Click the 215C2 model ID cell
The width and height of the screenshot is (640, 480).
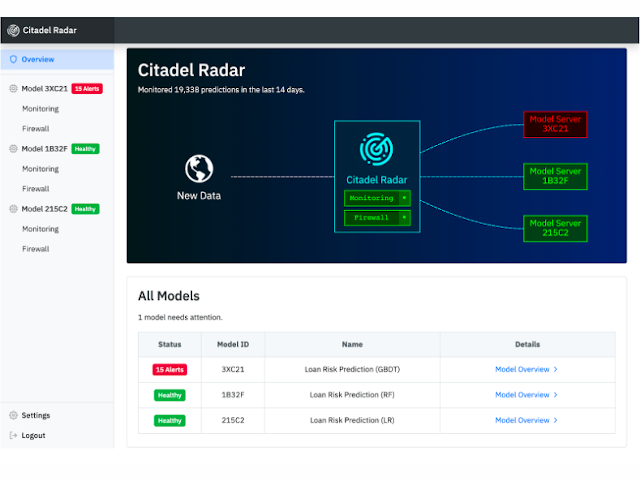(233, 420)
